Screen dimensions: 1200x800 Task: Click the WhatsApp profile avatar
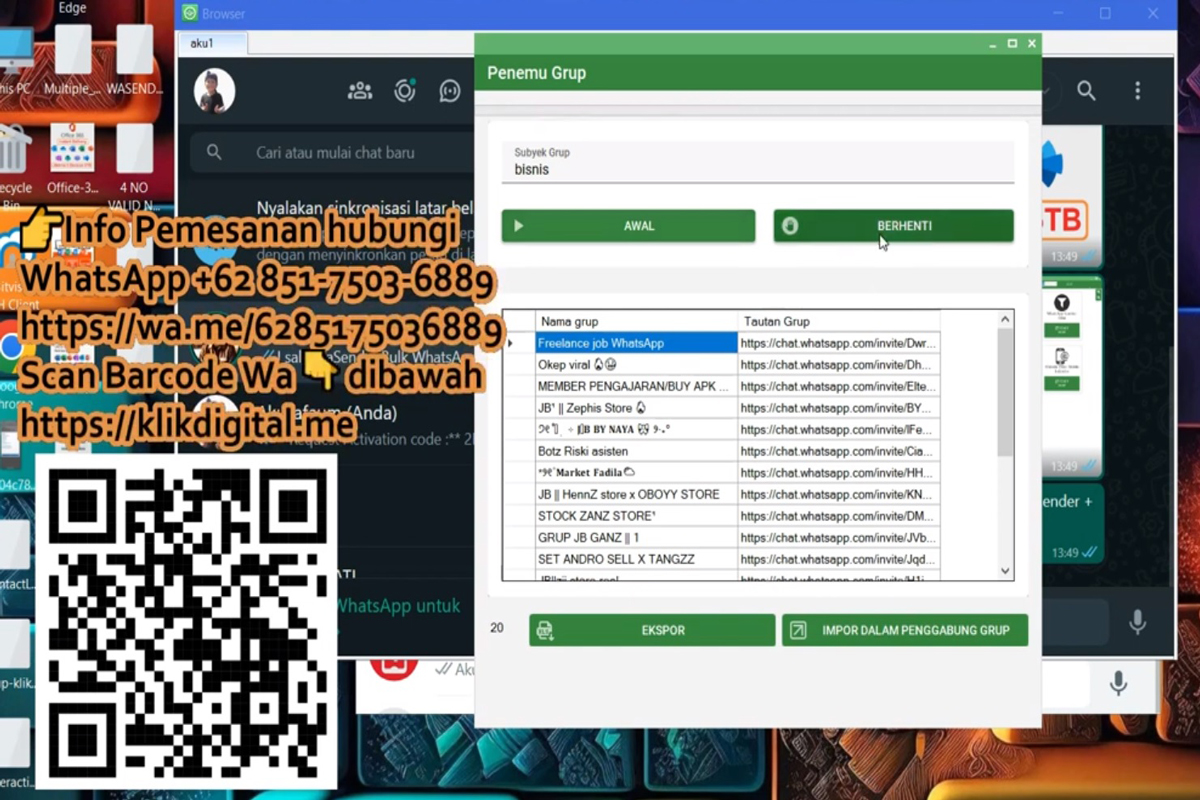214,91
